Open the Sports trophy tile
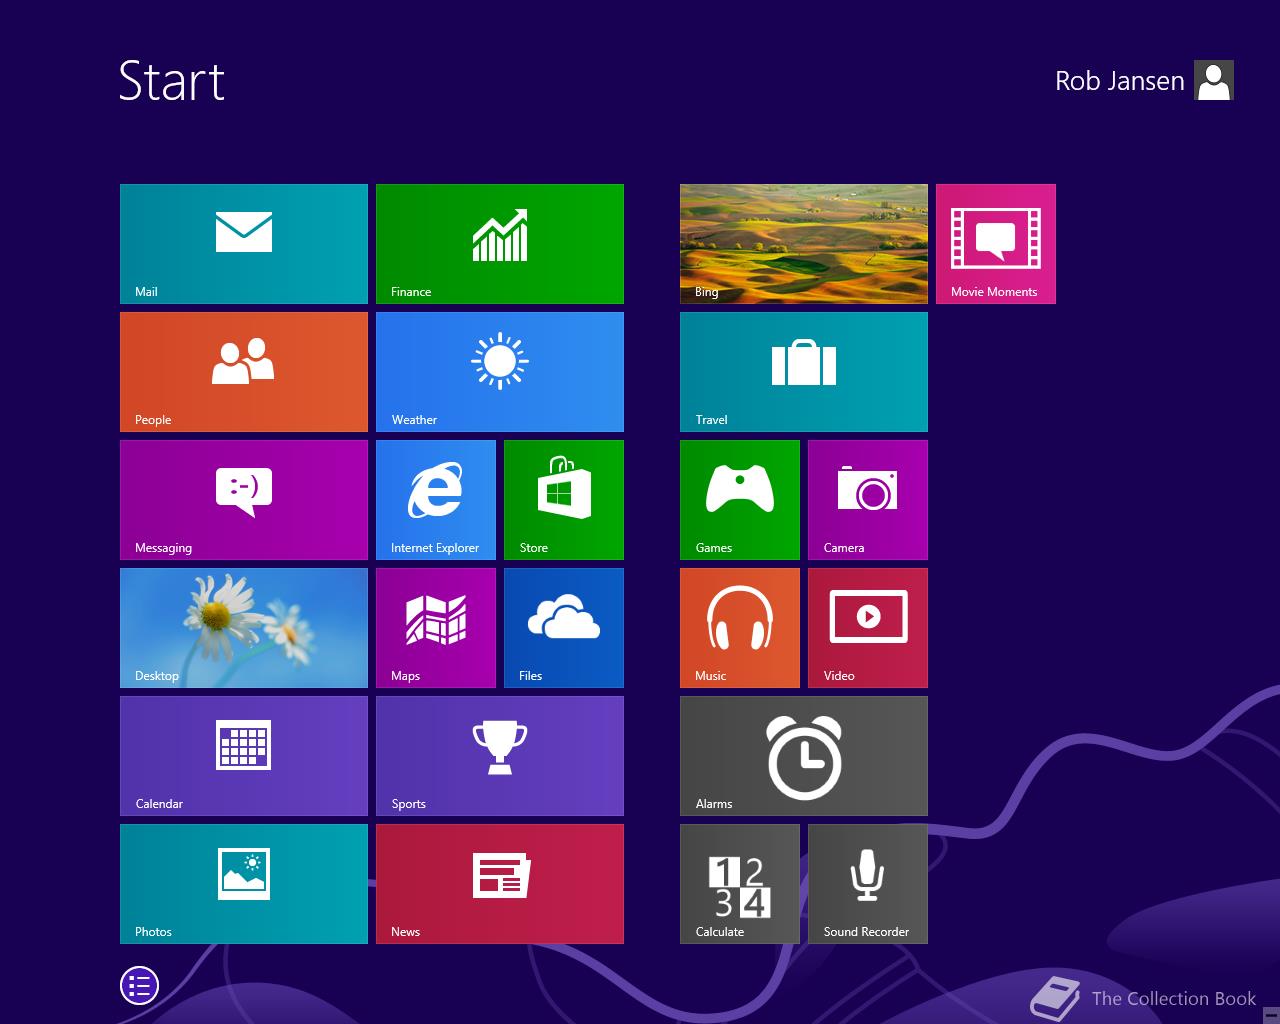 (x=500, y=756)
